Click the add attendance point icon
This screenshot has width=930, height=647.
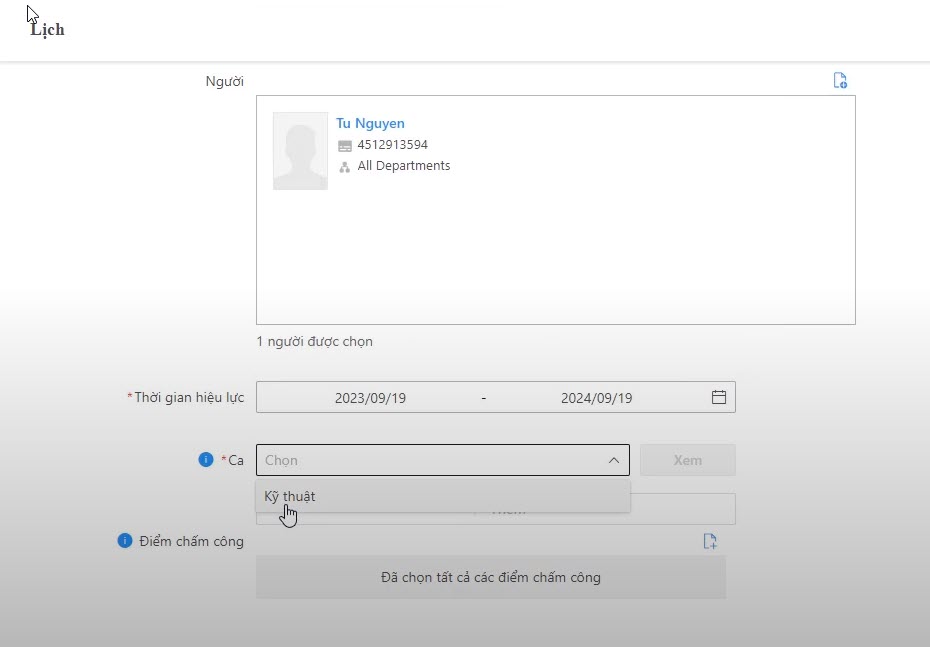[710, 541]
